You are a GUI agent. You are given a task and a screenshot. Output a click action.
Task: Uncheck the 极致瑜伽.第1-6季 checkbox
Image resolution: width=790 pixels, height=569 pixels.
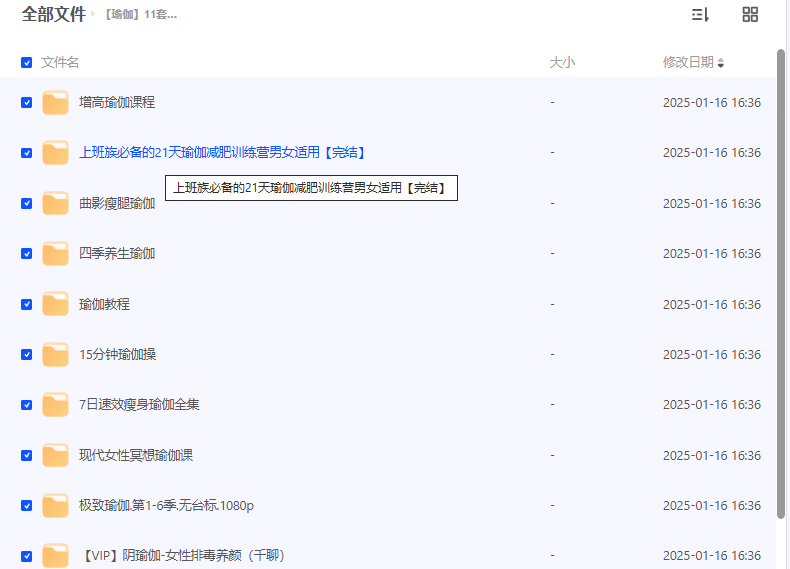[x=27, y=505]
